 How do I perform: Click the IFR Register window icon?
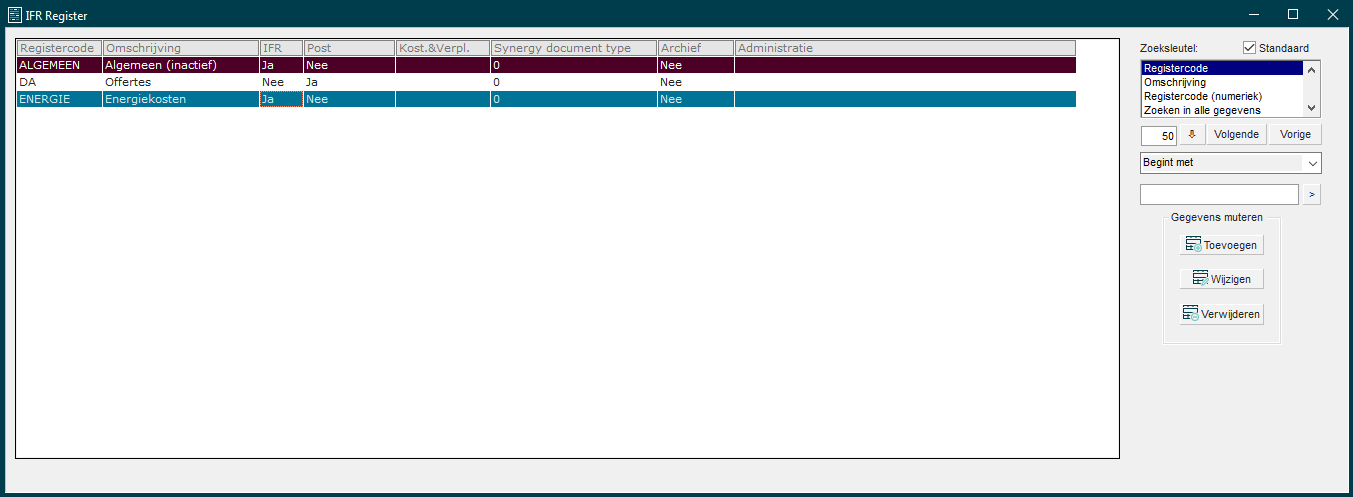coord(14,14)
